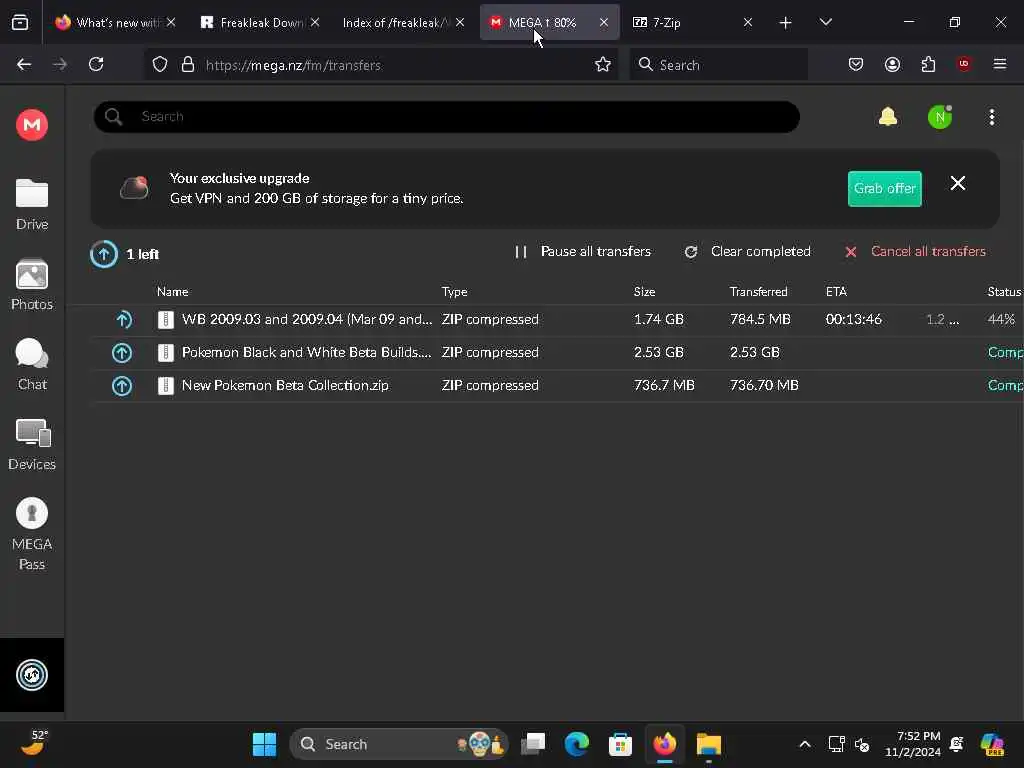The image size is (1024, 768).
Task: Open the three-dot MEGA options menu
Action: (x=992, y=118)
